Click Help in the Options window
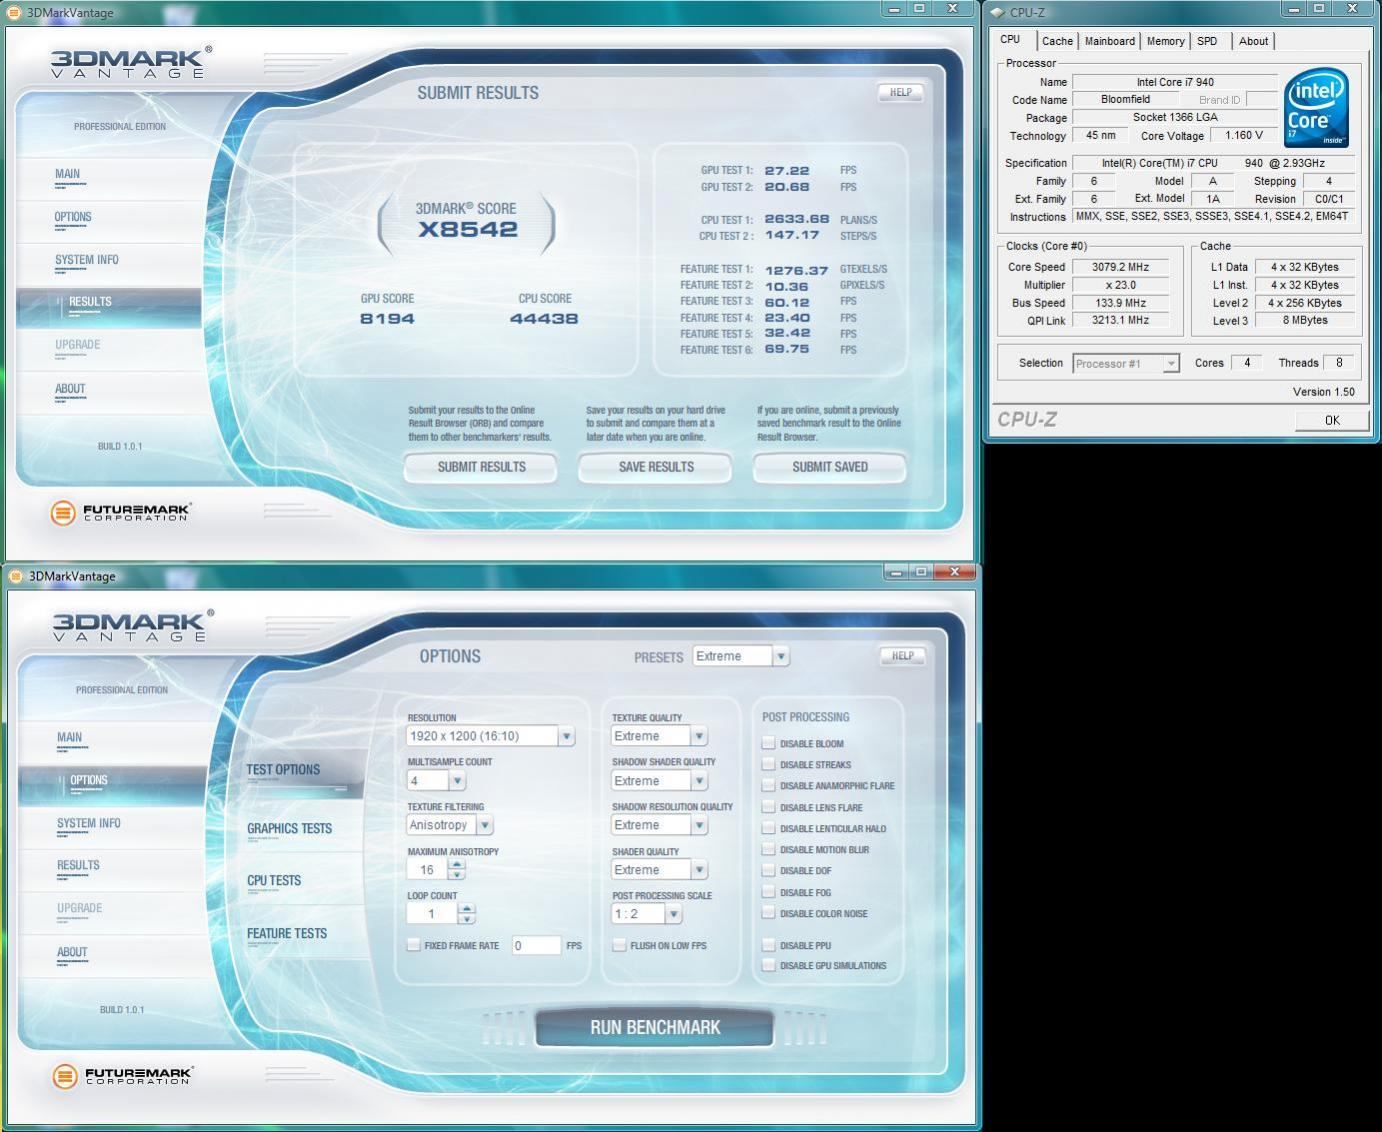 click(x=902, y=656)
